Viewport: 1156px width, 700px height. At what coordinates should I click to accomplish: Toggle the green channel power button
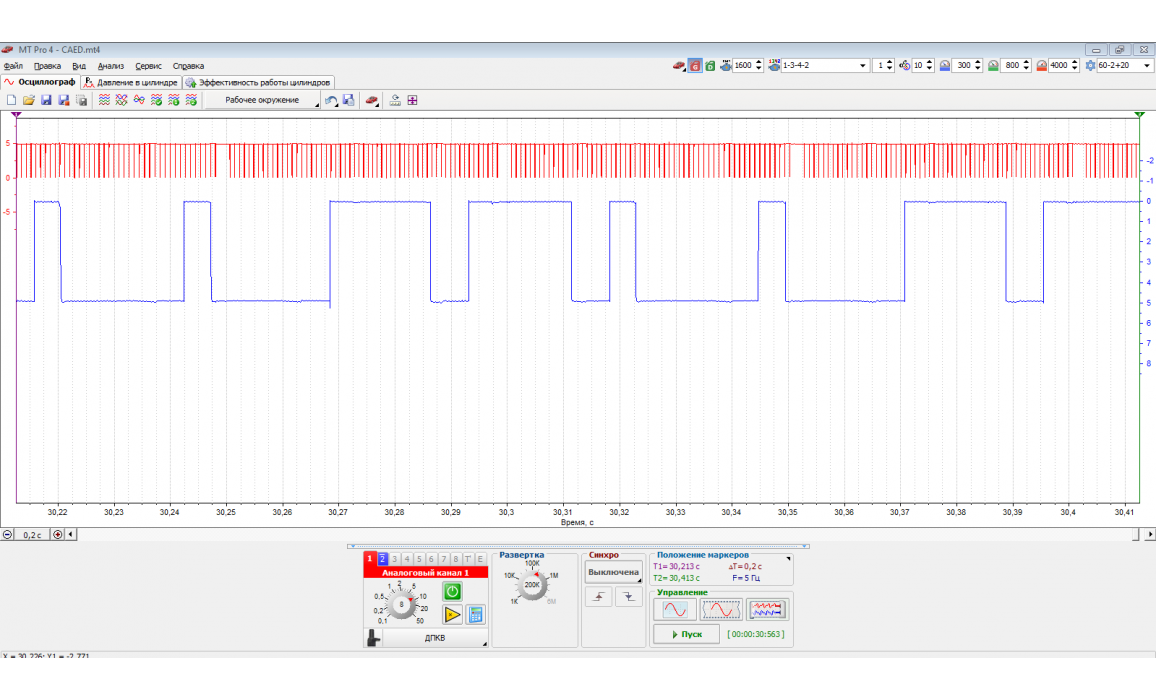(x=453, y=592)
